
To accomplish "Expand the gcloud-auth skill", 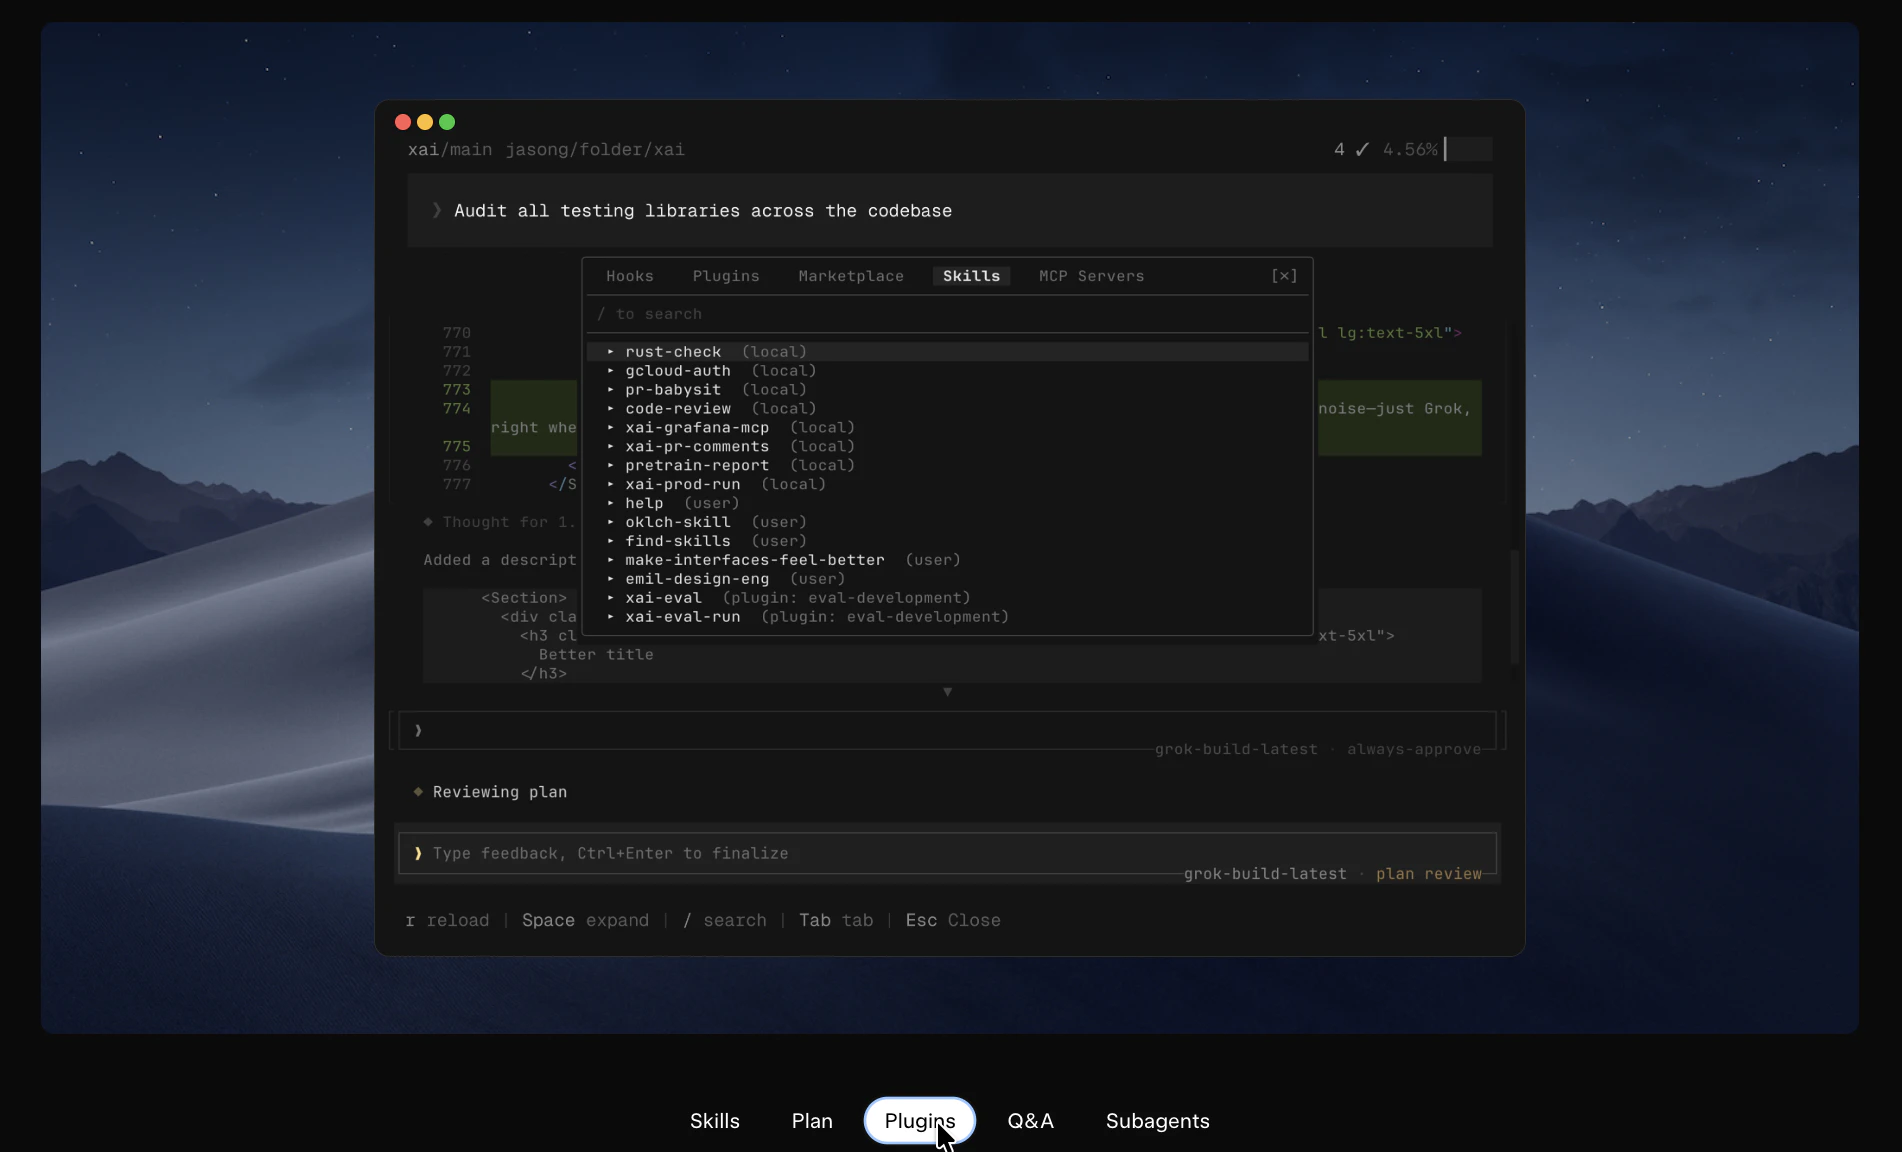I will (947, 371).
